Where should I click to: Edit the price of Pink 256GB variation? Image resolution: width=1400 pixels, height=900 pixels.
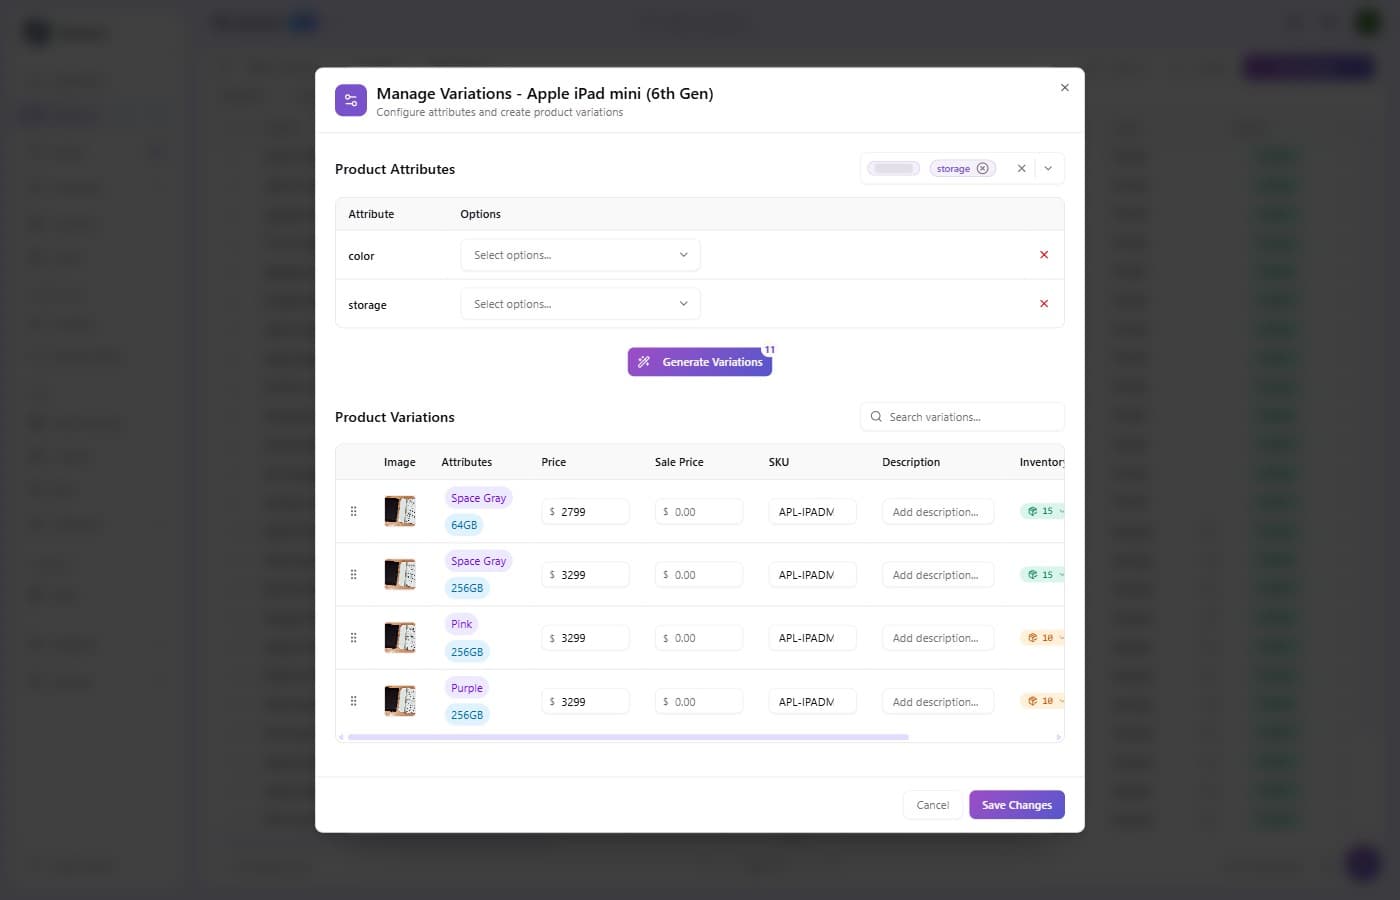[586, 638]
